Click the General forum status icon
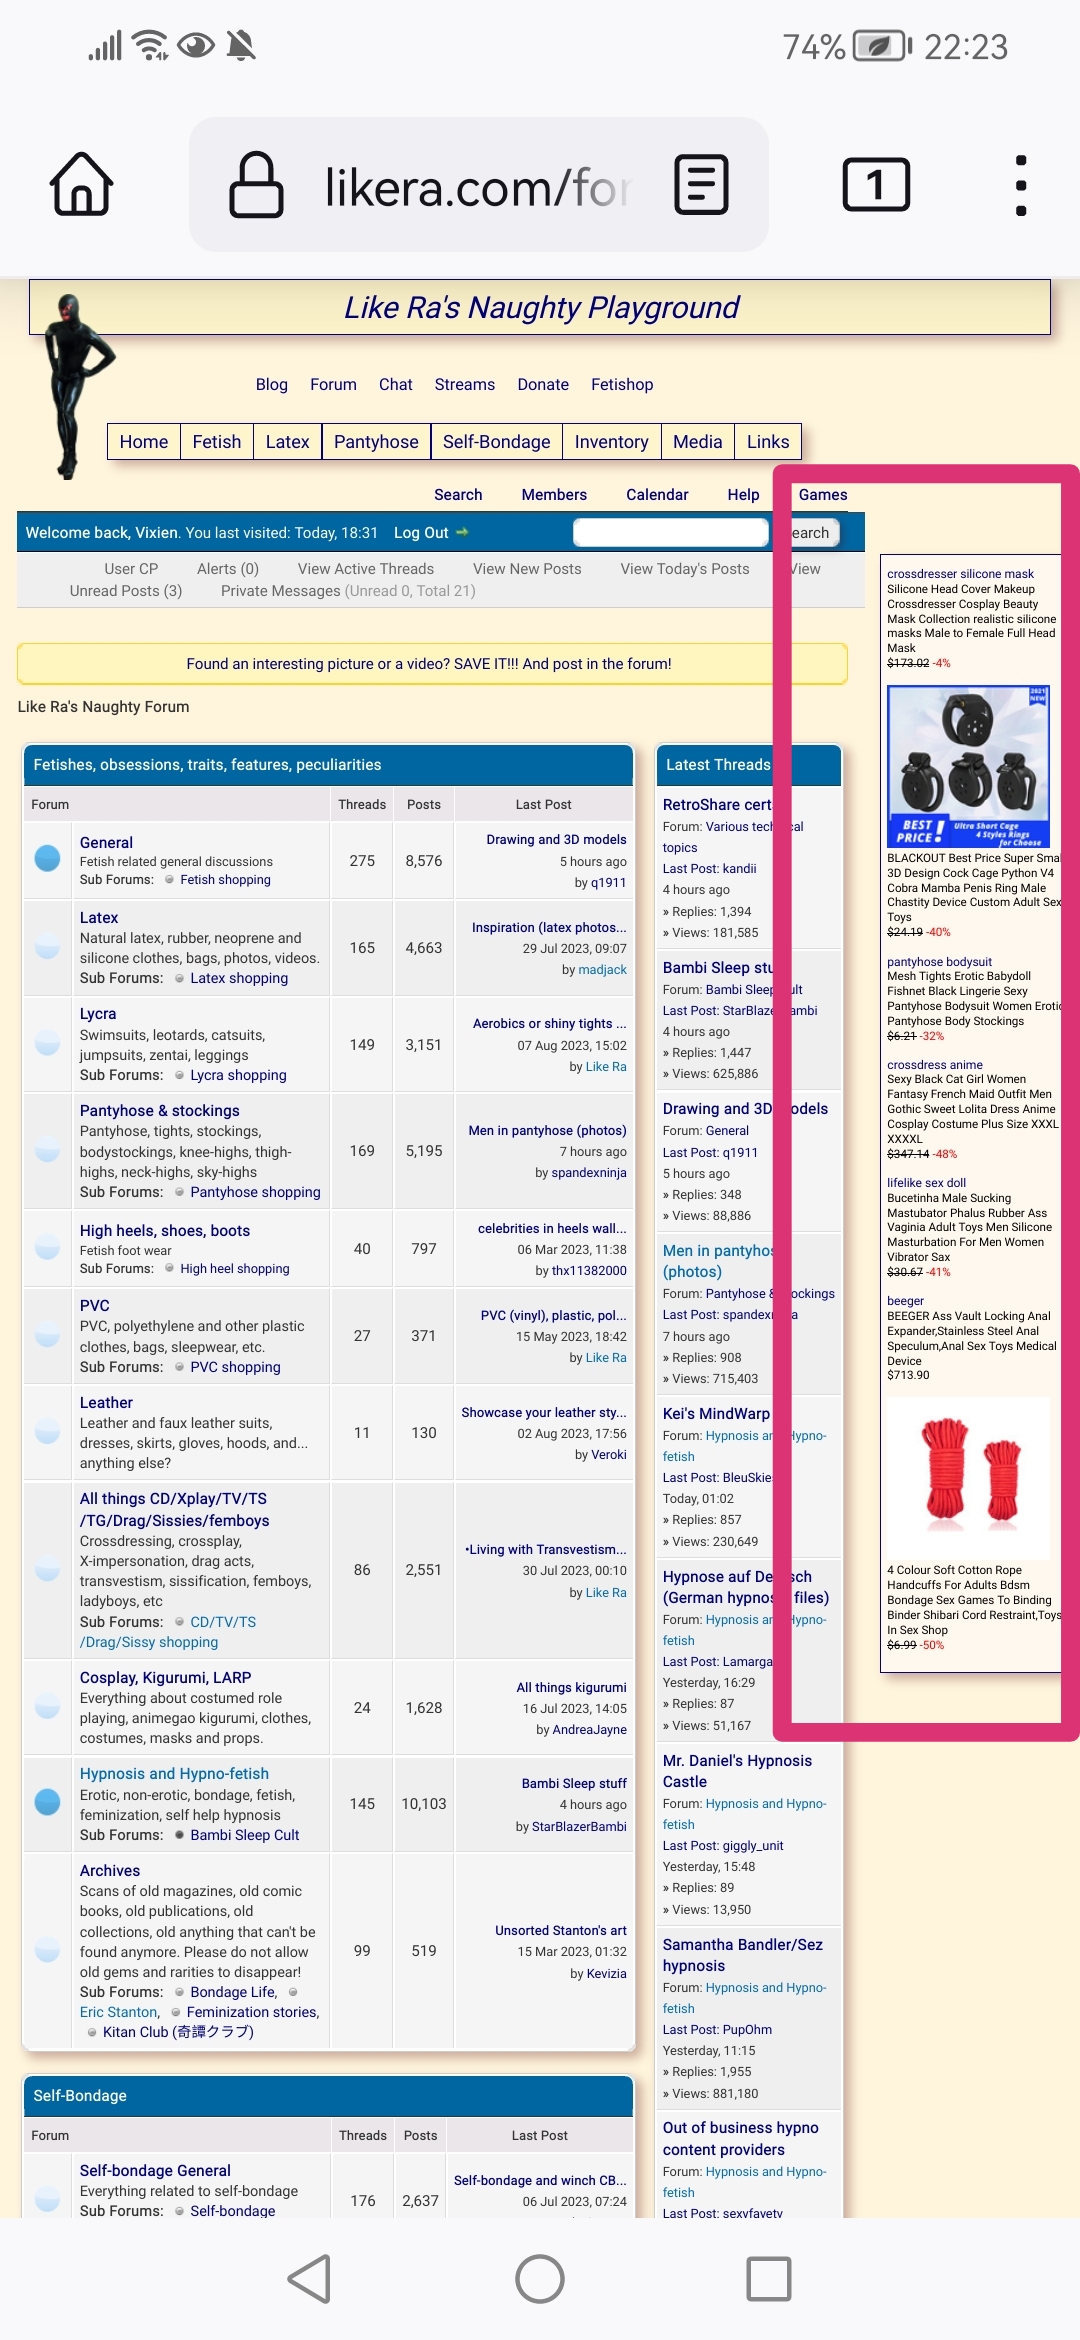 pos(47,859)
